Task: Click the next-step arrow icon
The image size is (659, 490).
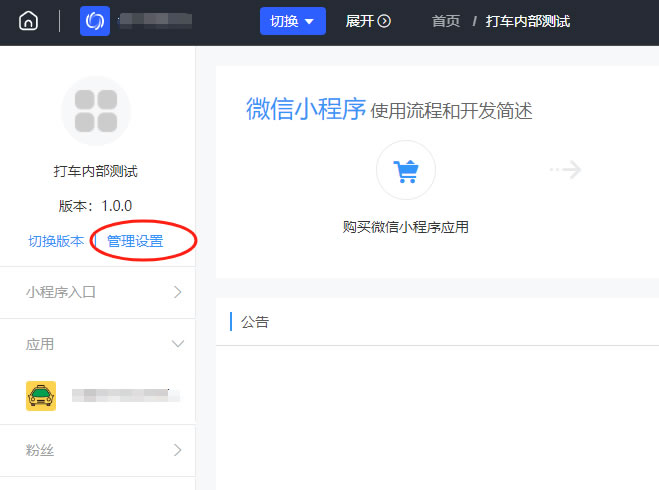Action: pyautogui.click(x=566, y=170)
